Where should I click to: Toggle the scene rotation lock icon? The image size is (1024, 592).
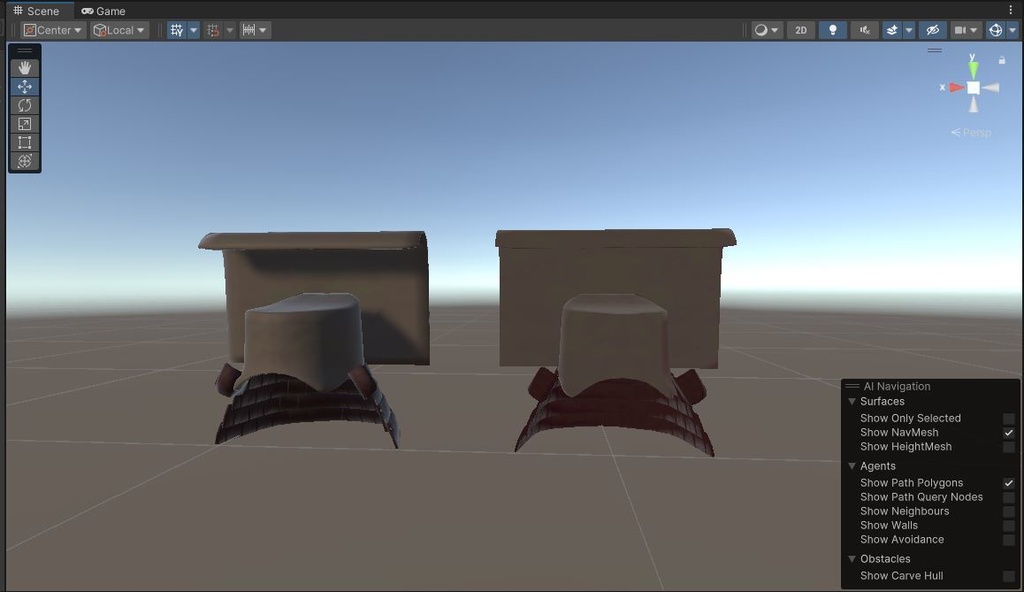[1002, 60]
